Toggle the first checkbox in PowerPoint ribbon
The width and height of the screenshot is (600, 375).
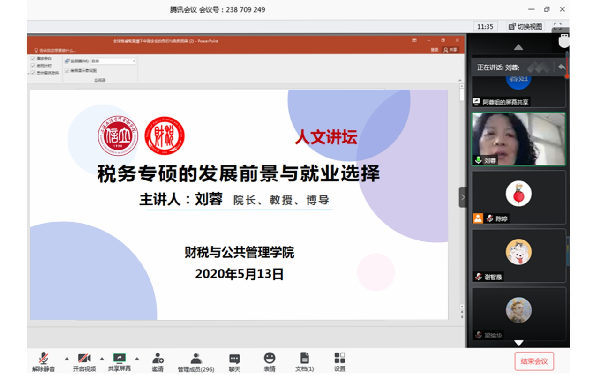pyautogui.click(x=33, y=59)
